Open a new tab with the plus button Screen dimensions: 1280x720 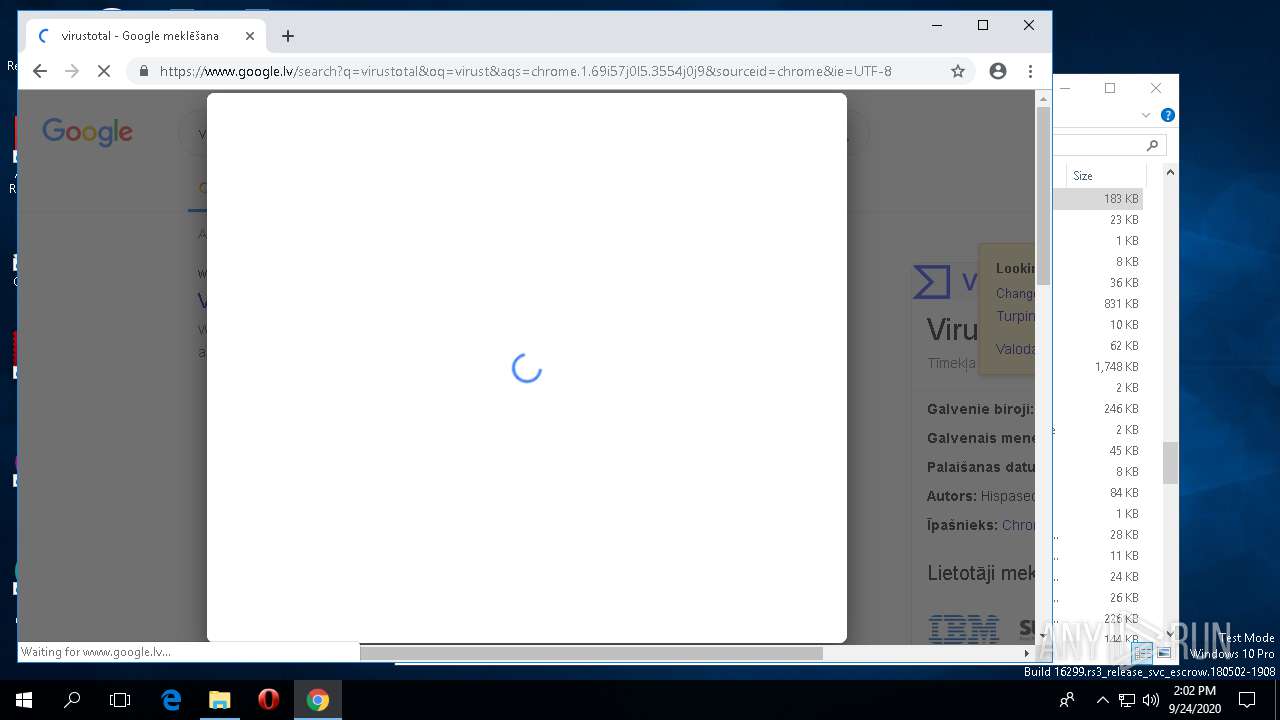pyautogui.click(x=288, y=36)
